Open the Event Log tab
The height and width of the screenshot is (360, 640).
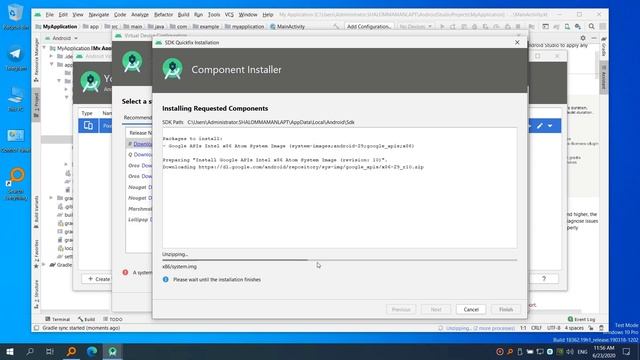(x=582, y=319)
